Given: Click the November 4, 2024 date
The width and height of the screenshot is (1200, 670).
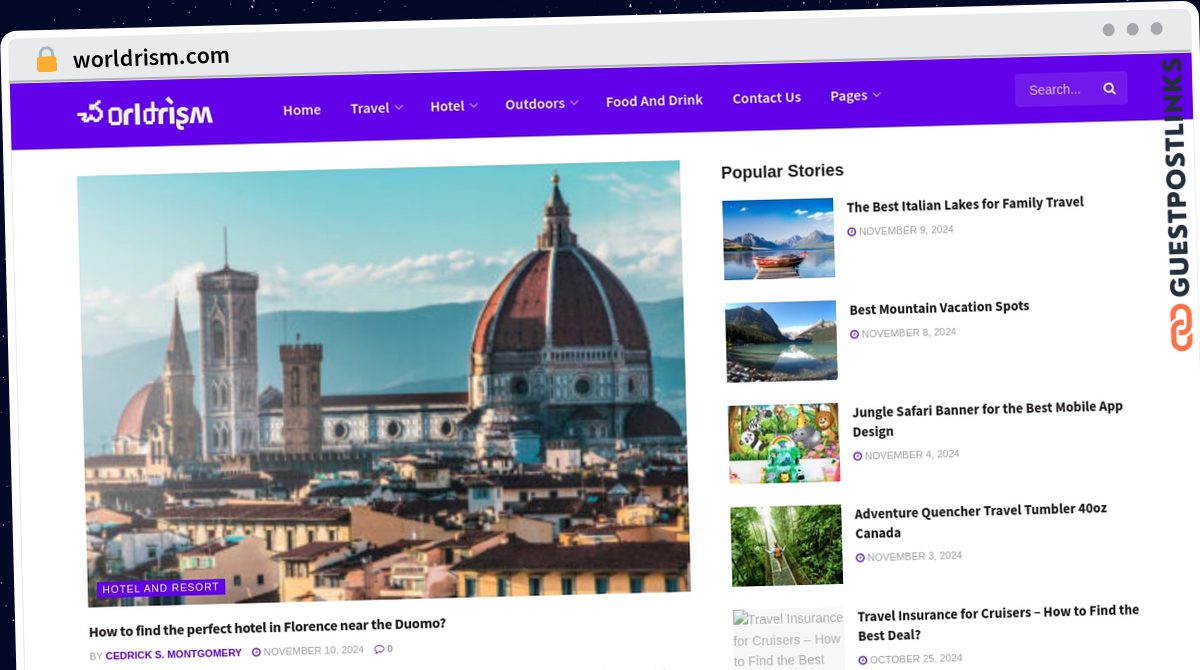Looking at the screenshot, I should [912, 455].
